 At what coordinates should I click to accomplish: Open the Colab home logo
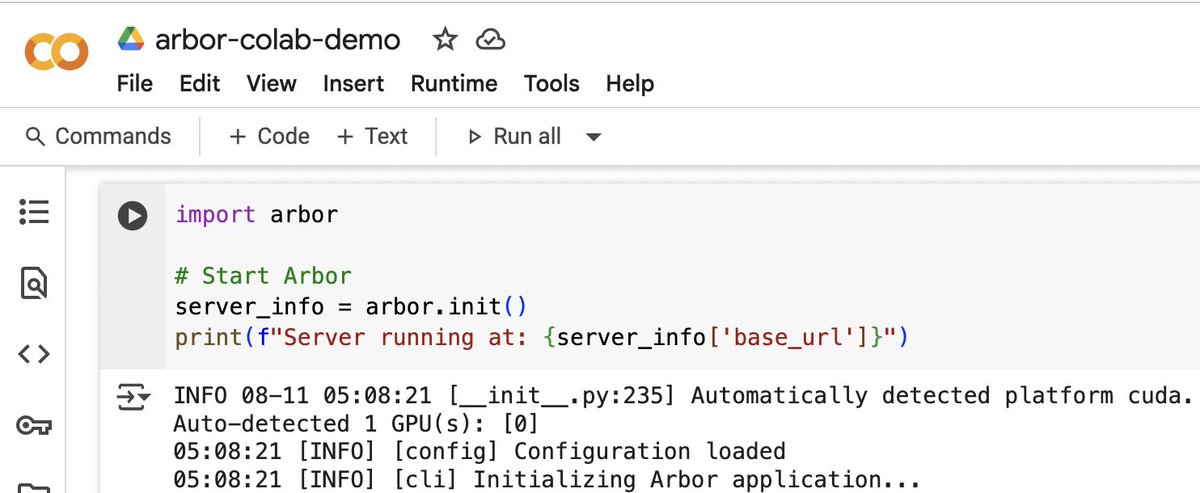(56, 52)
